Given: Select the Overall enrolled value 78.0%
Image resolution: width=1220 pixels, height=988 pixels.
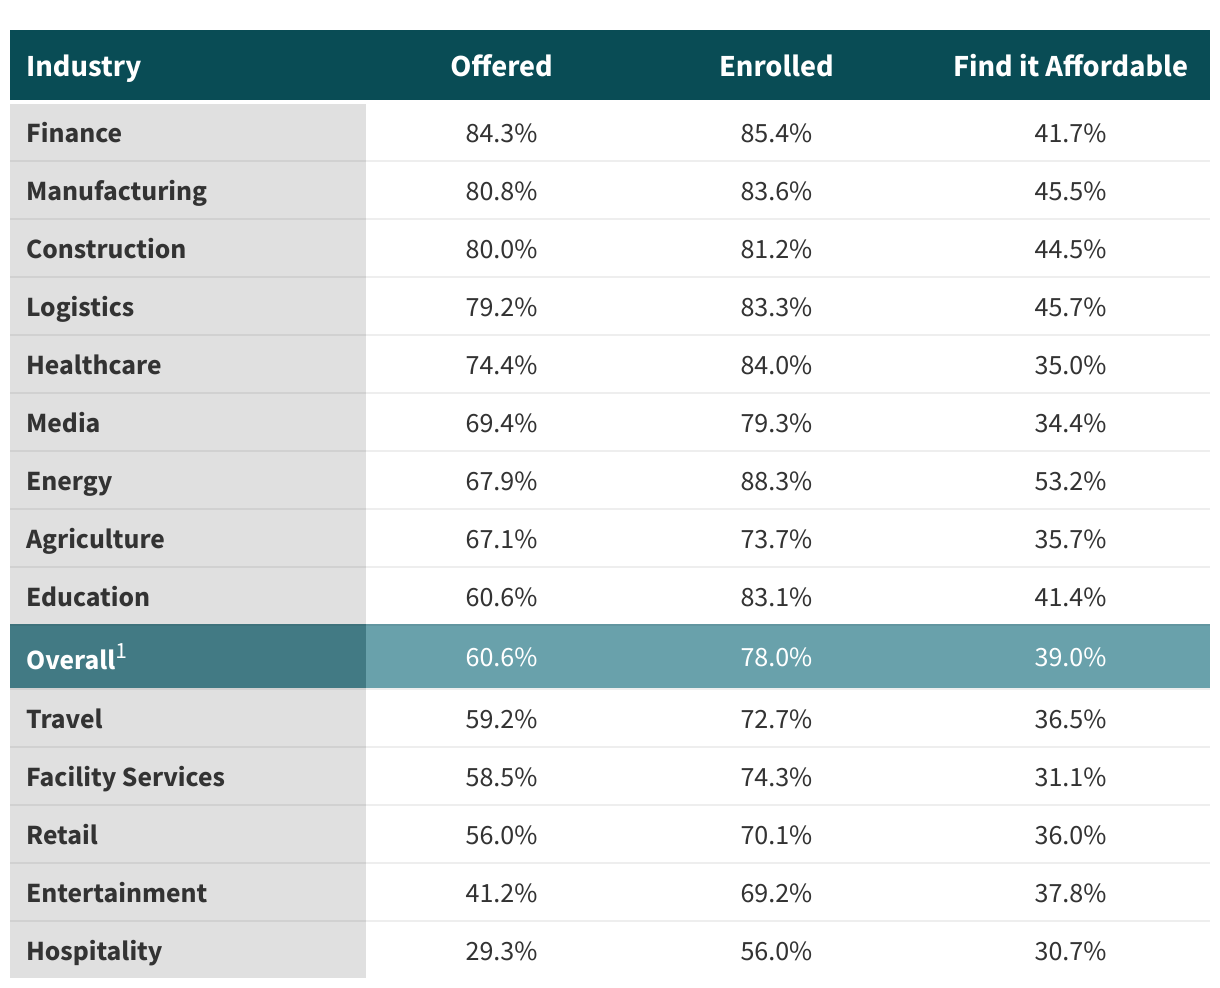Looking at the screenshot, I should (x=776, y=657).
